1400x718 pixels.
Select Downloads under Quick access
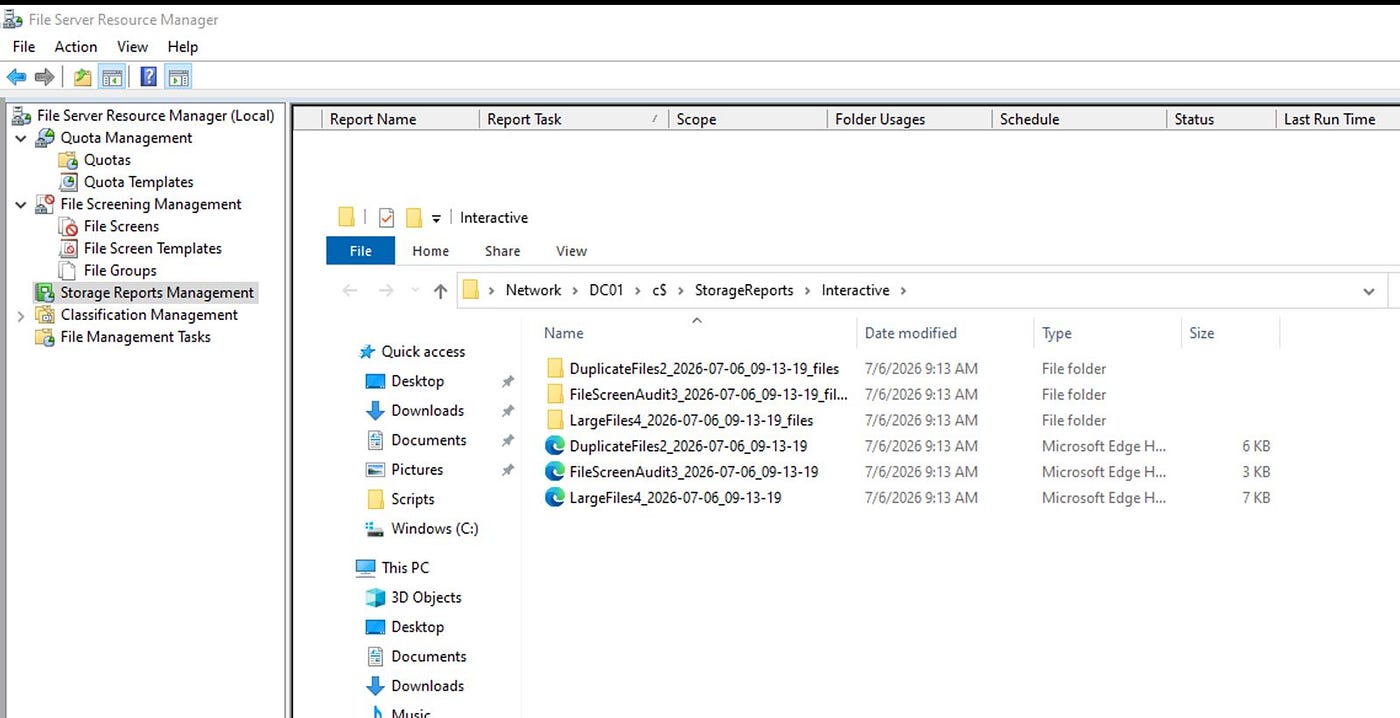click(427, 410)
